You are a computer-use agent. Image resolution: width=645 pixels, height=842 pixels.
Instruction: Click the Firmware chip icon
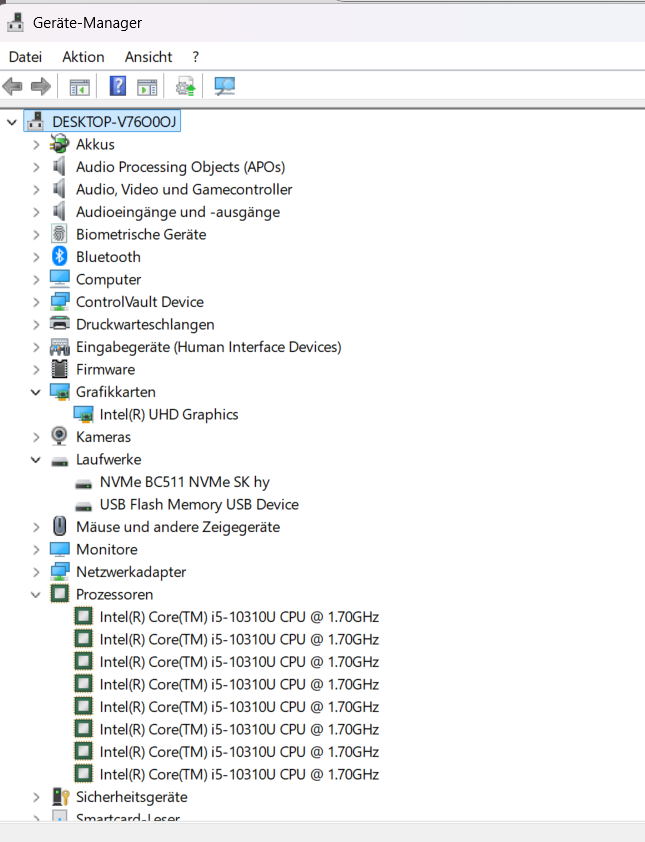(x=60, y=369)
